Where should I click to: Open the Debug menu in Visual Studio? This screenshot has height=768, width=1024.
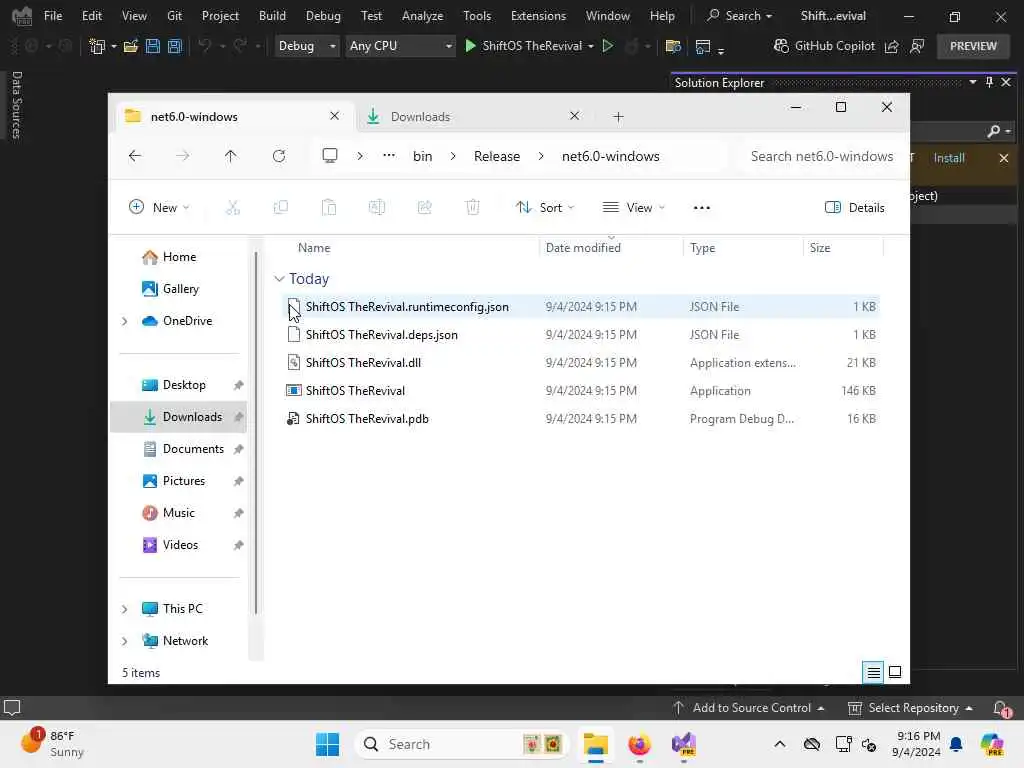click(323, 16)
